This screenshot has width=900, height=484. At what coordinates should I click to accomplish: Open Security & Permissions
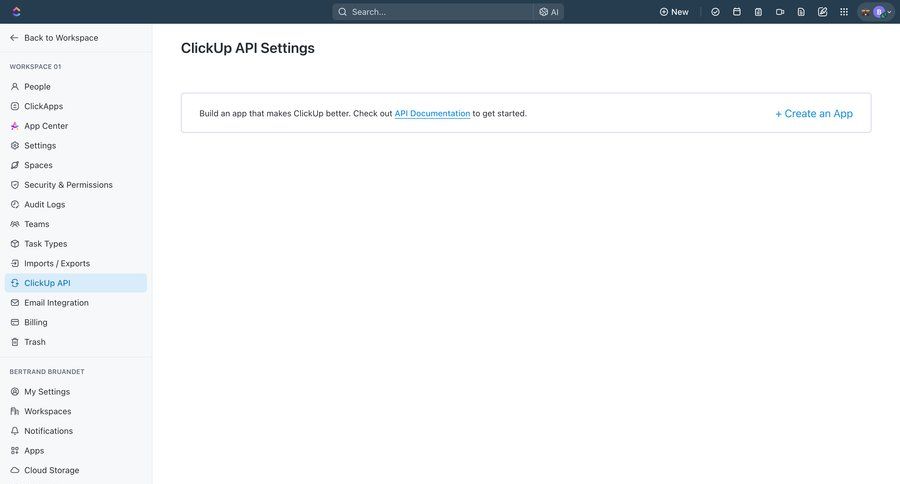tap(76, 185)
